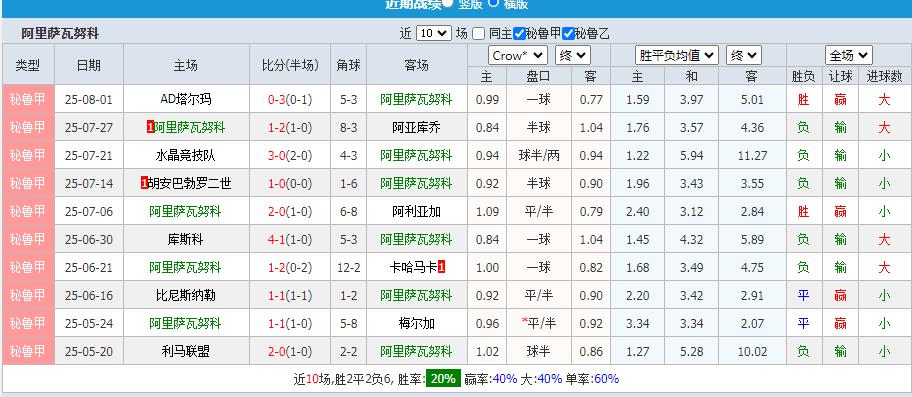
Task: Click home team 阿里萨瓦努科 on 25-05-24
Action: coord(186,323)
